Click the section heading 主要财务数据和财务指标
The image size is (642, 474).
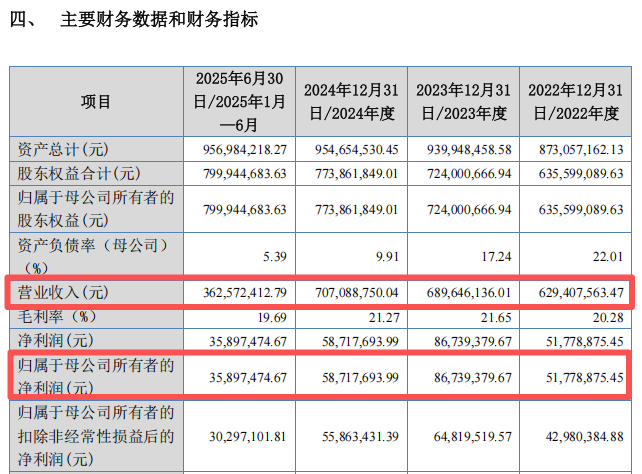[x=158, y=19]
